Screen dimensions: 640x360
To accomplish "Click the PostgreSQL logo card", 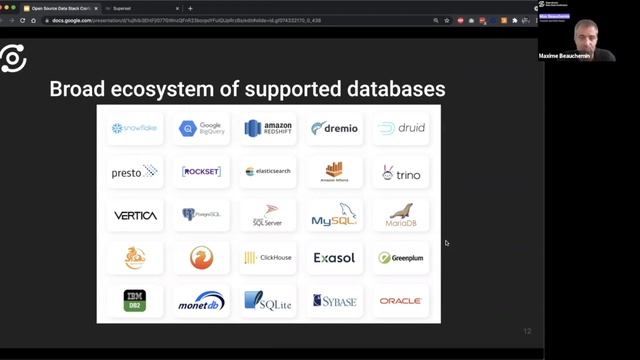I will click(201, 215).
